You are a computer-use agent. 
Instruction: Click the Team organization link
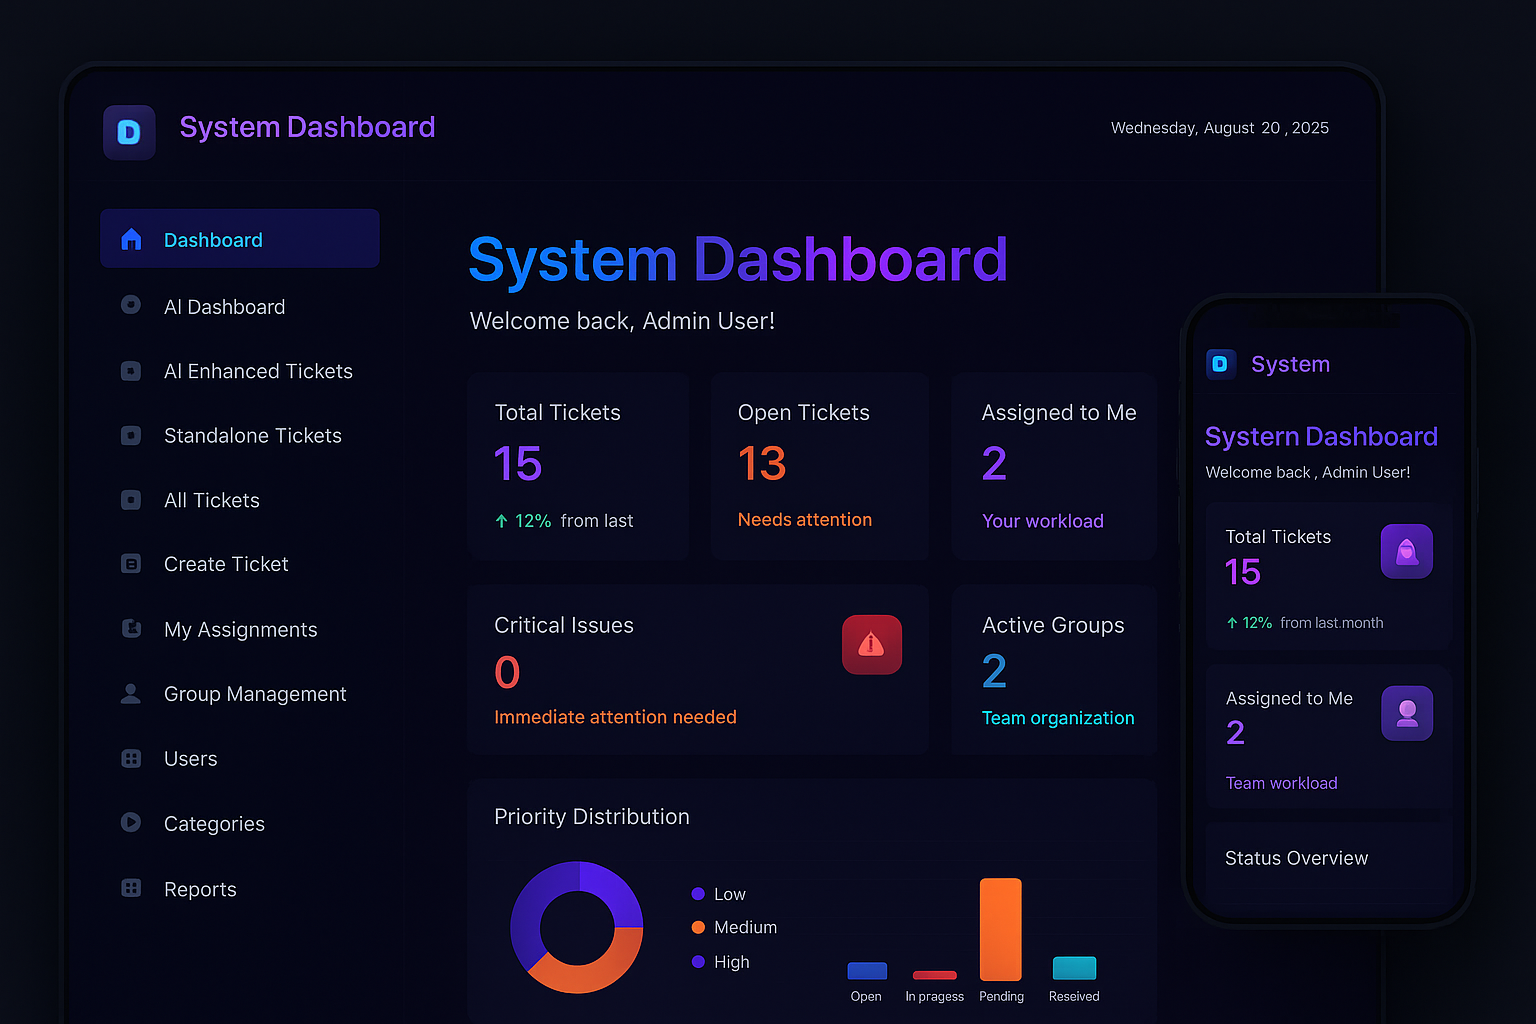click(x=1057, y=718)
